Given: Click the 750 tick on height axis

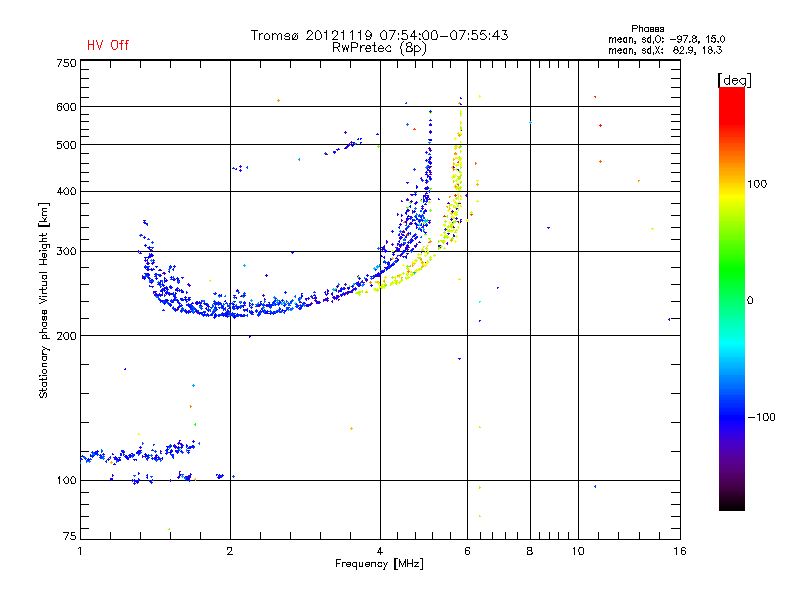Looking at the screenshot, I should (x=66, y=63).
